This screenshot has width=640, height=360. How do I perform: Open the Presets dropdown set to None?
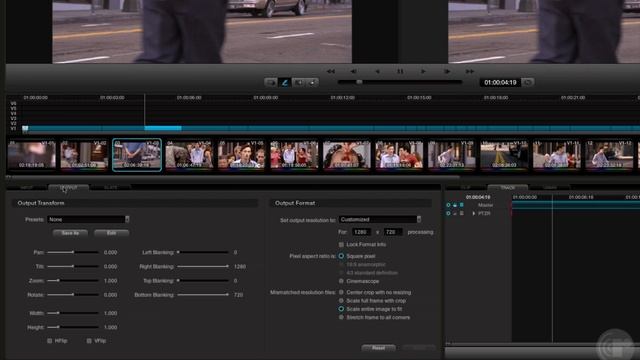88,220
